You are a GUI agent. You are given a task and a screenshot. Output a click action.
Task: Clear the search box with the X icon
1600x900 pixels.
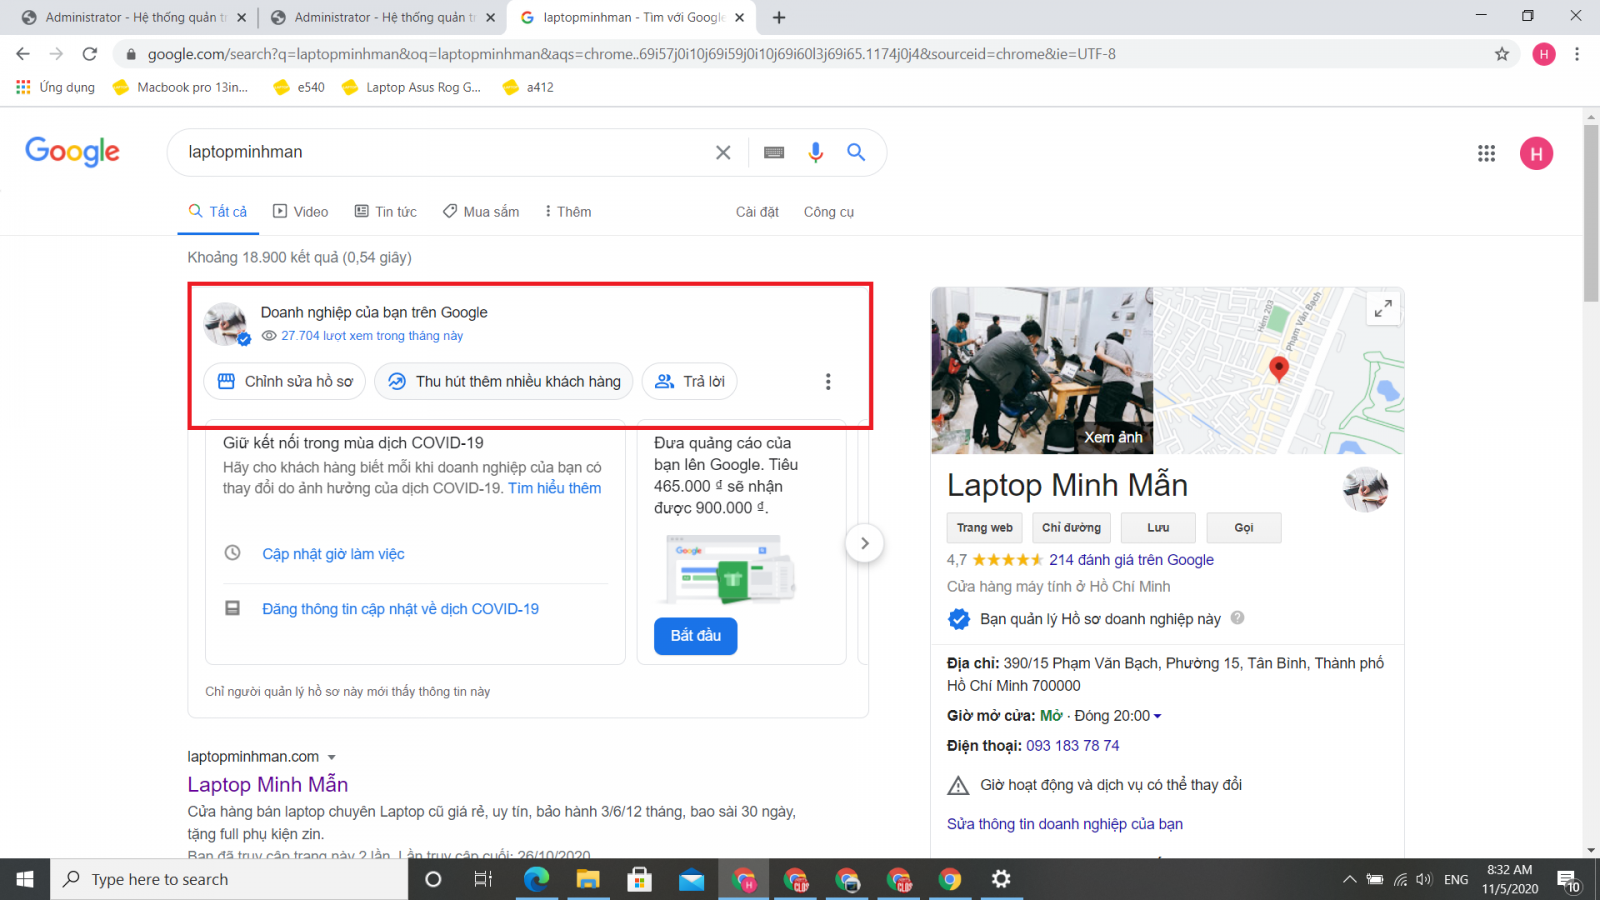pyautogui.click(x=723, y=152)
